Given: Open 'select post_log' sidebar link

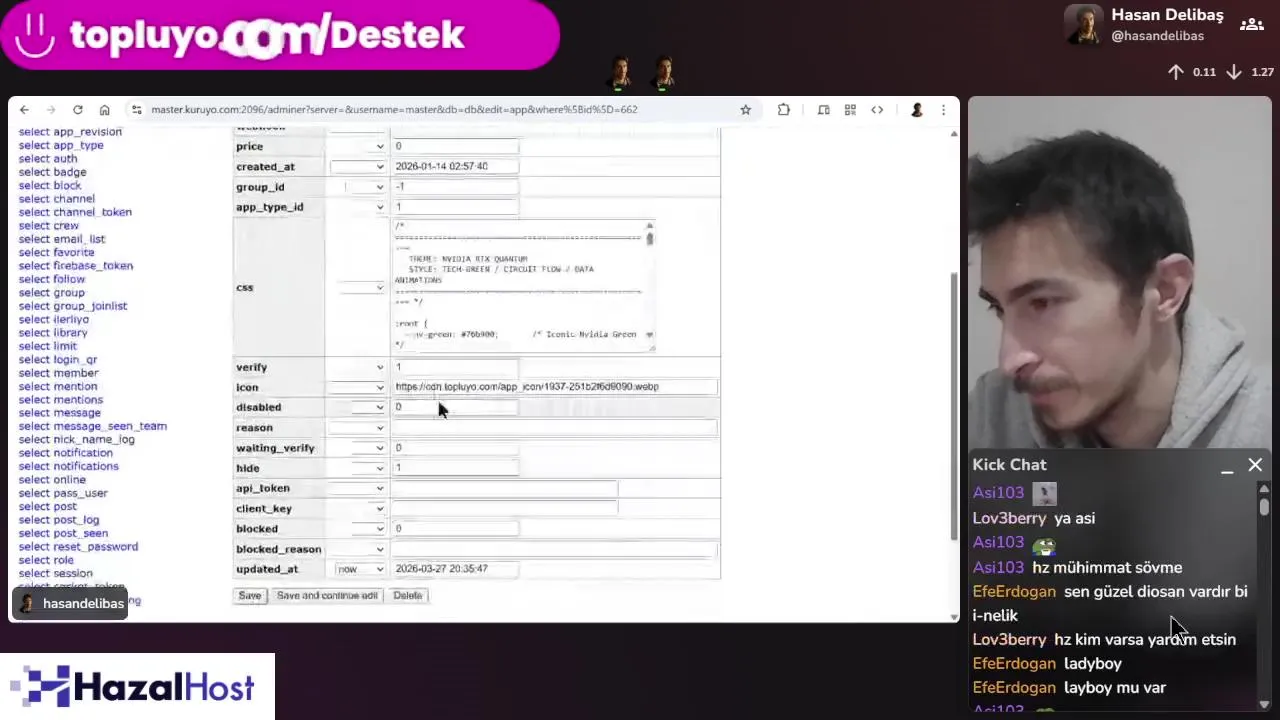Looking at the screenshot, I should (x=59, y=520).
